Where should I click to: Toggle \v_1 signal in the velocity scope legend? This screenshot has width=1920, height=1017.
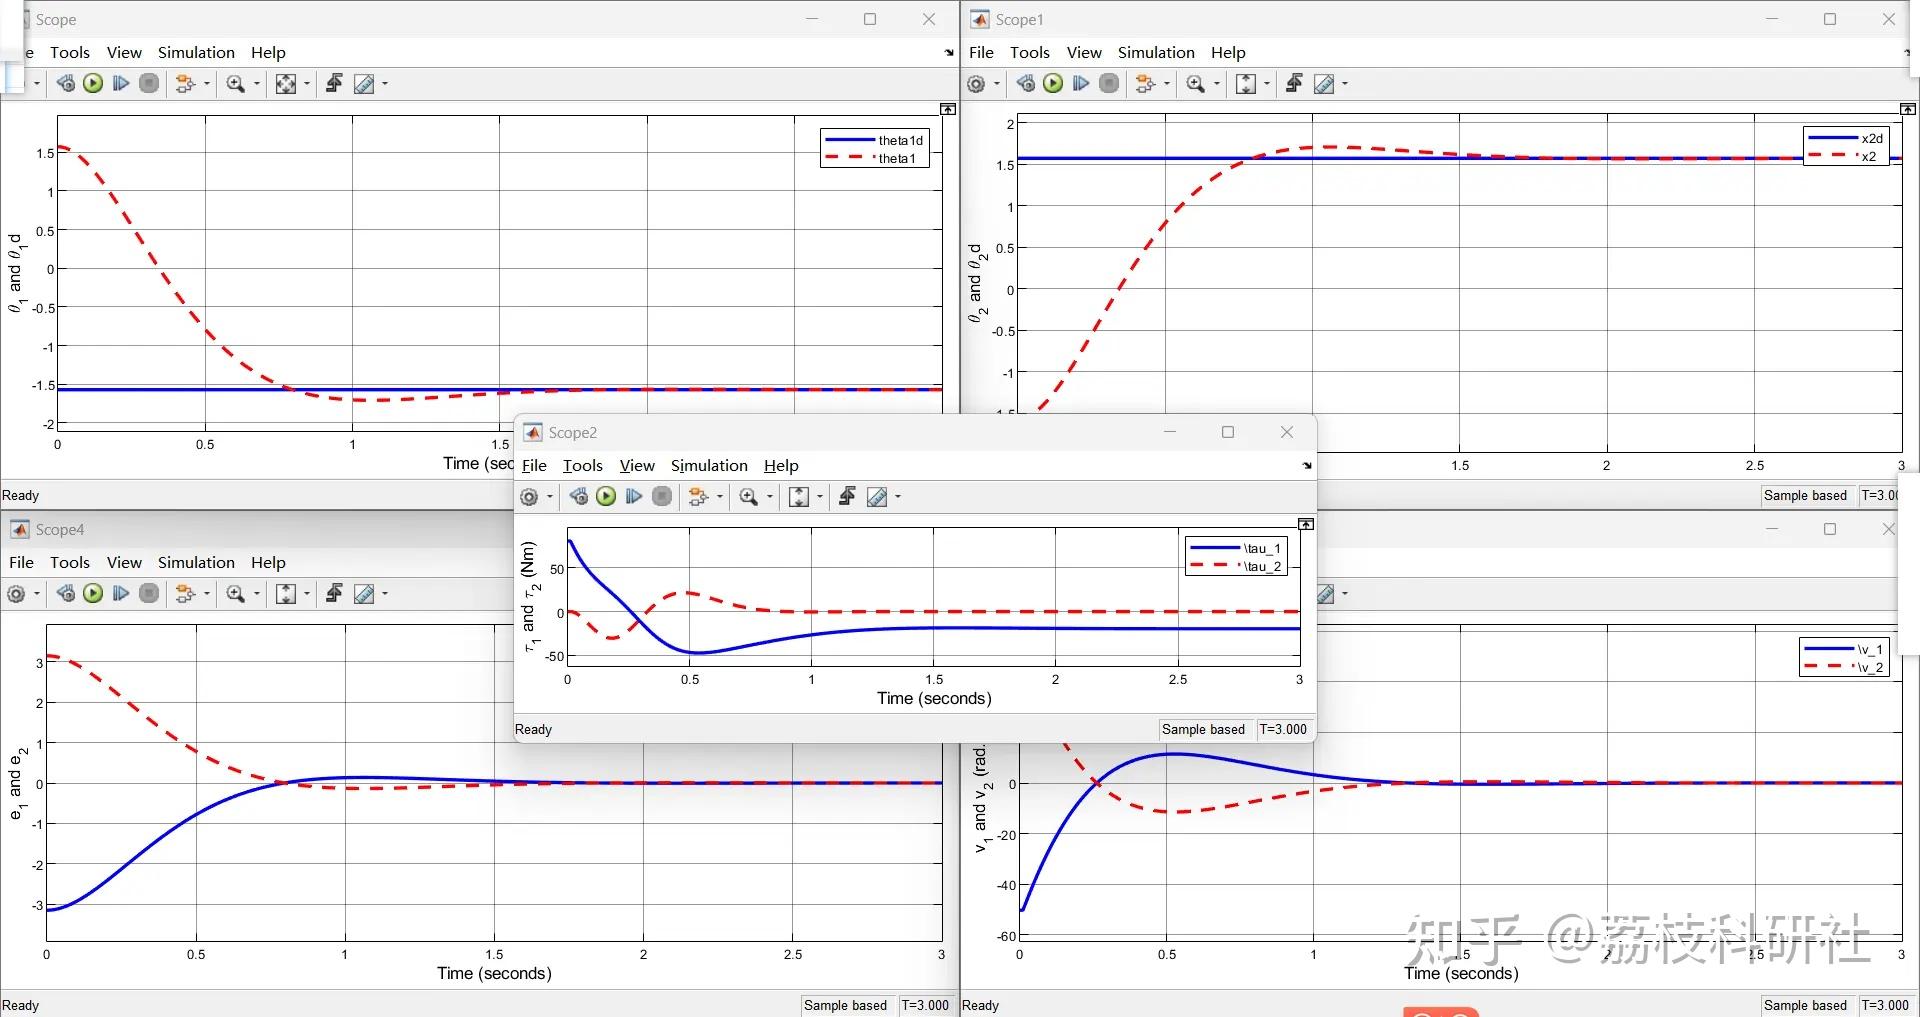[1844, 650]
